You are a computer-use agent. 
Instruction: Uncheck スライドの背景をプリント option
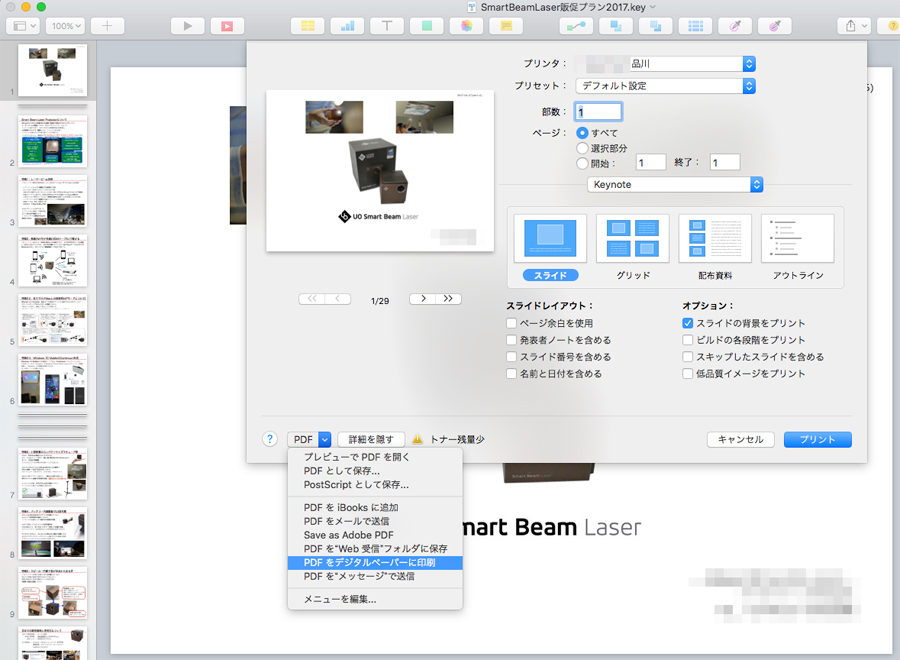688,324
